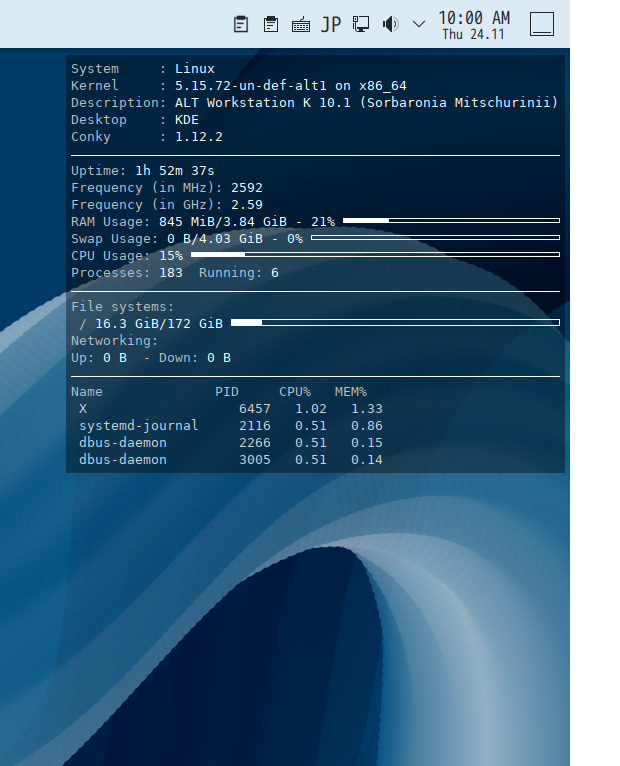Click the File systems heading
Viewport: 620px width, 766px height.
(x=123, y=307)
